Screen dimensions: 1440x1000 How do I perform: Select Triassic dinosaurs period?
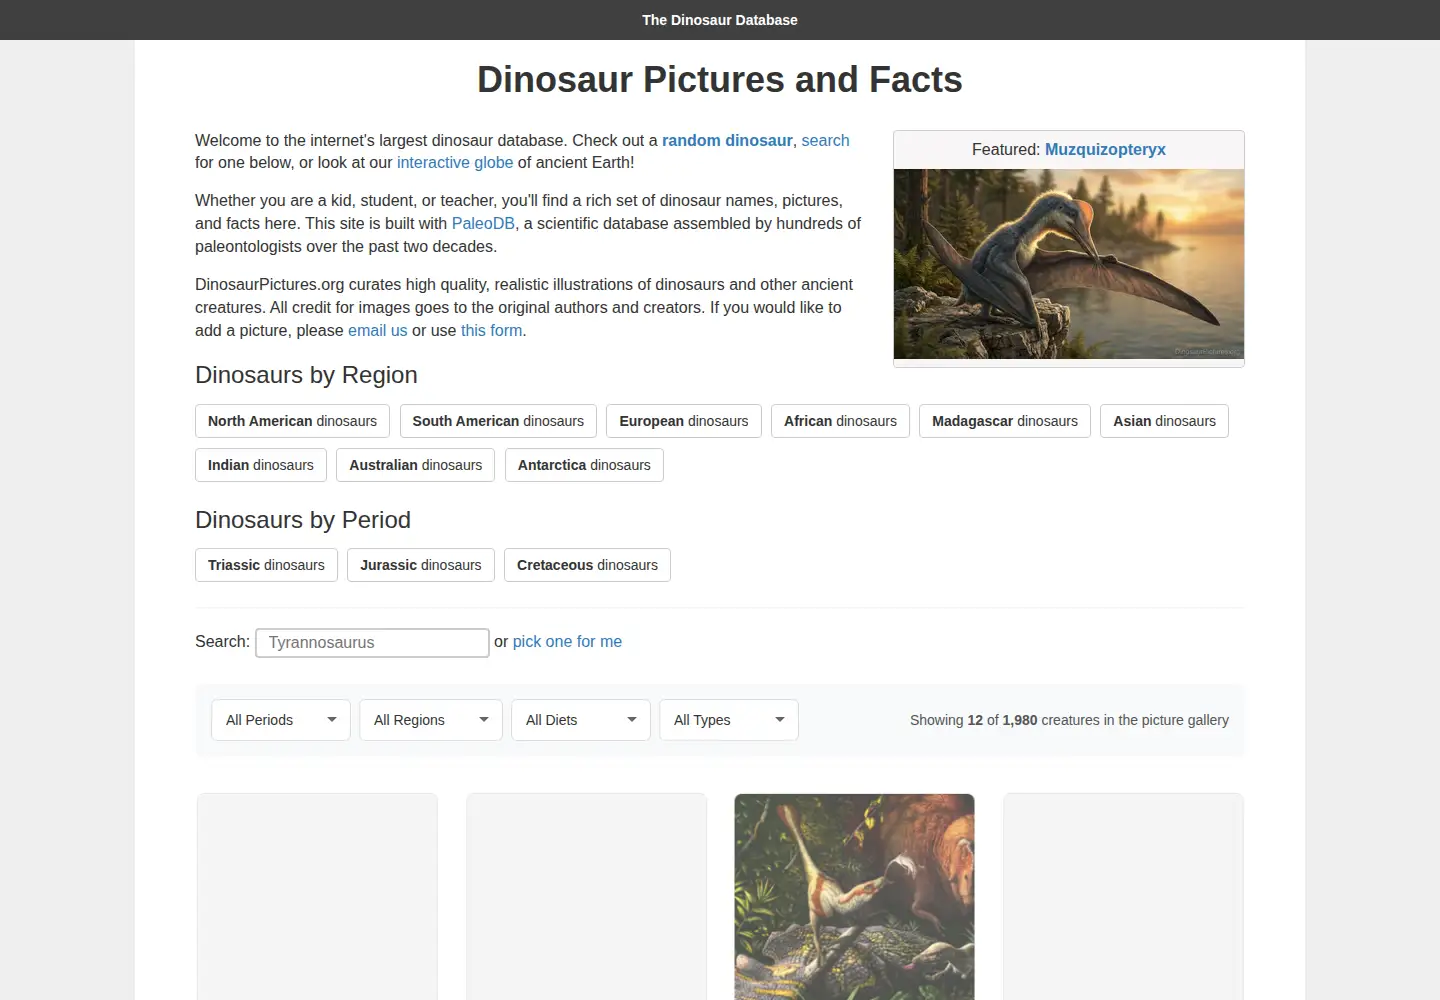266,565
